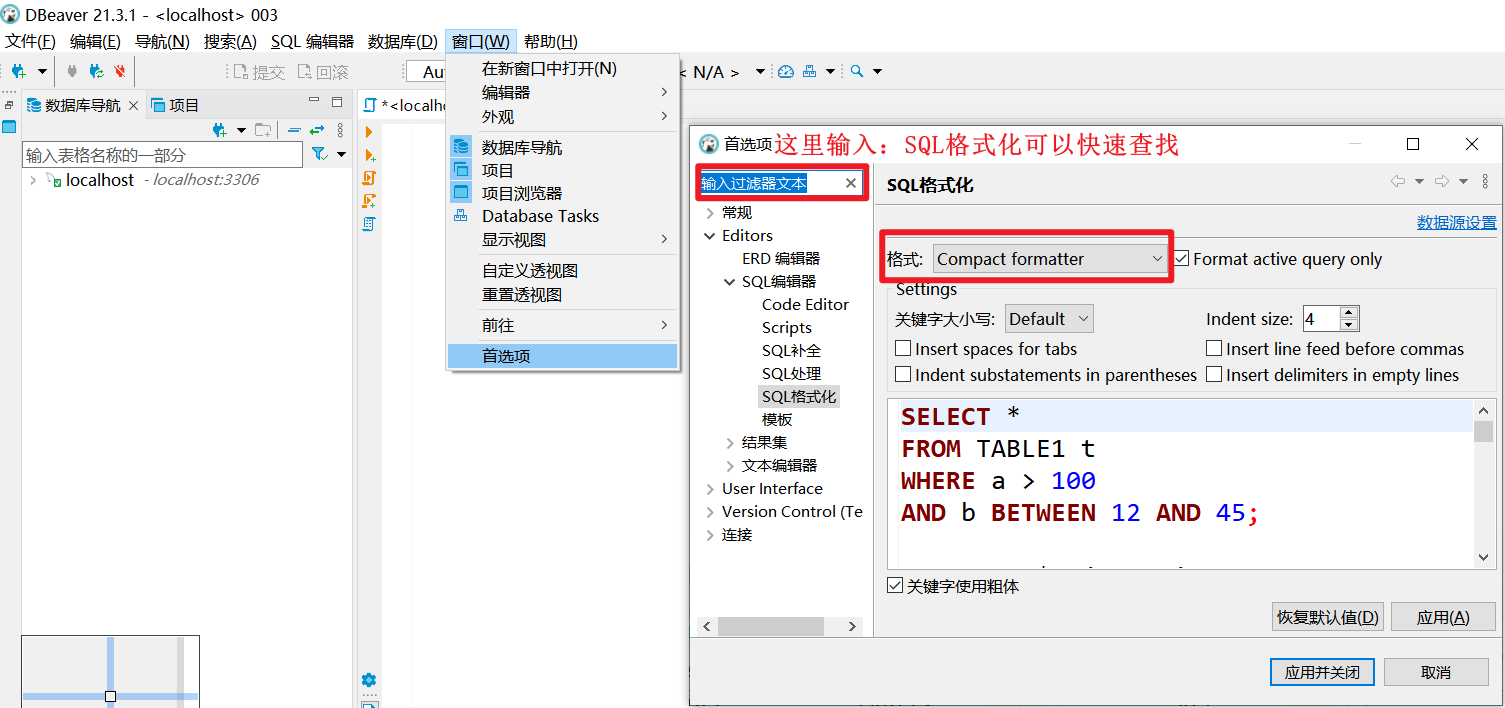
Task: Open dropdown arrow beside filter funnel icon
Action: point(341,154)
